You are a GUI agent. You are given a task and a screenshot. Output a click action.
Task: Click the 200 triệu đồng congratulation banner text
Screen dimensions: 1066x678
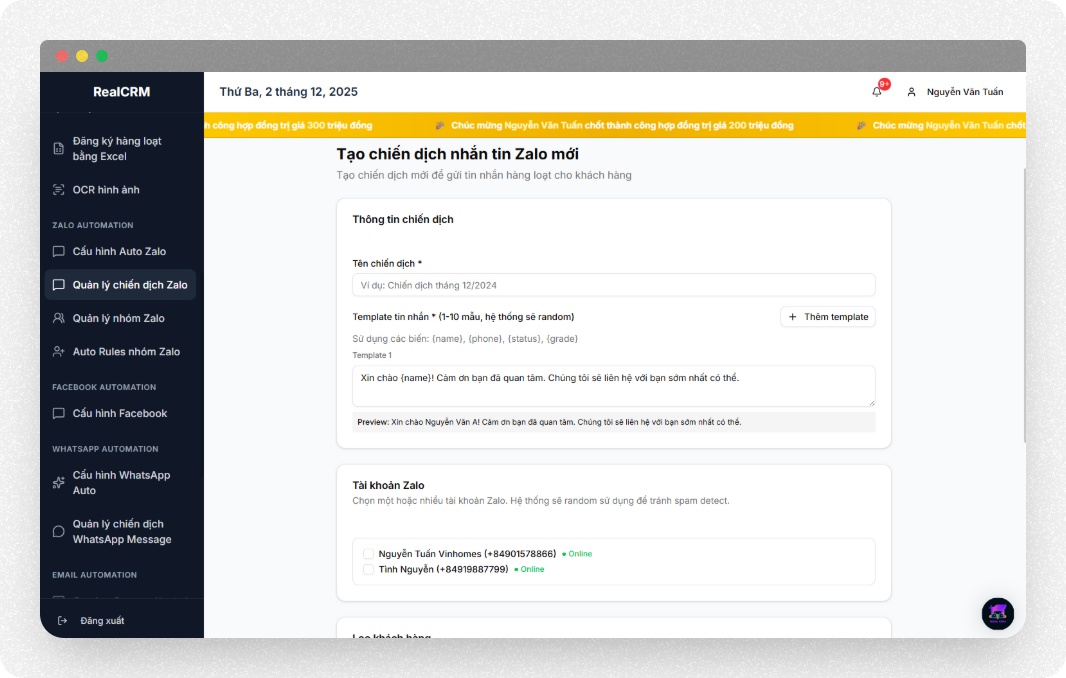pos(622,125)
